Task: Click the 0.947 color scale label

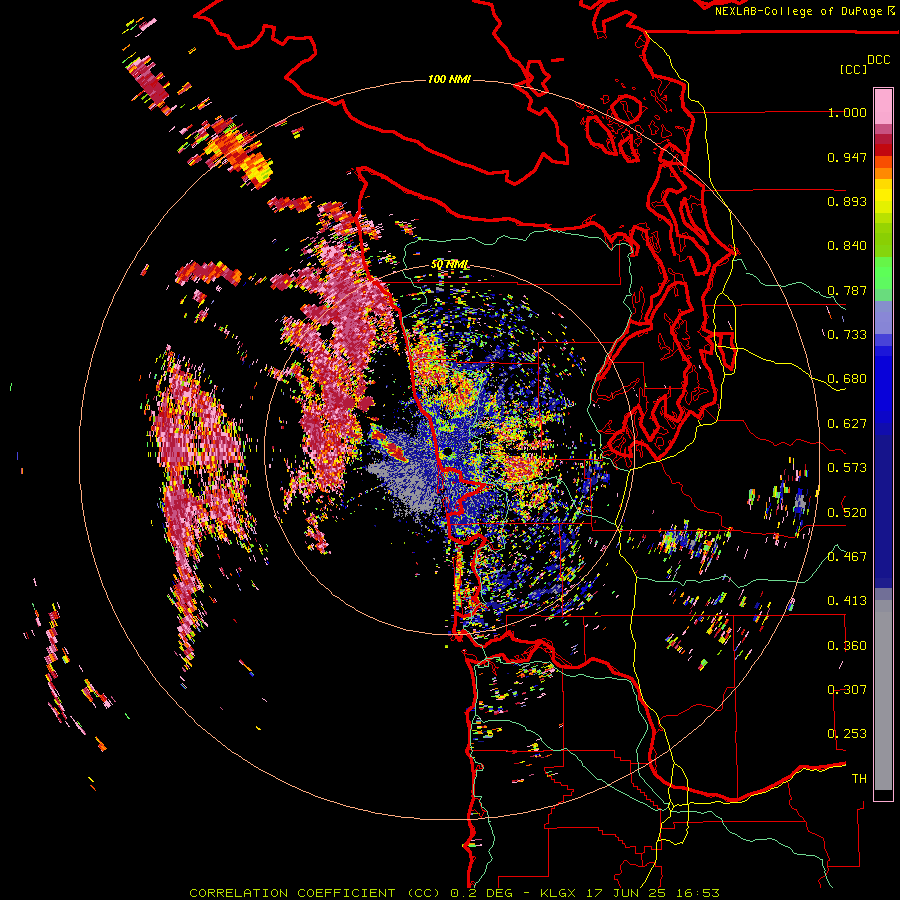Action: pyautogui.click(x=847, y=157)
